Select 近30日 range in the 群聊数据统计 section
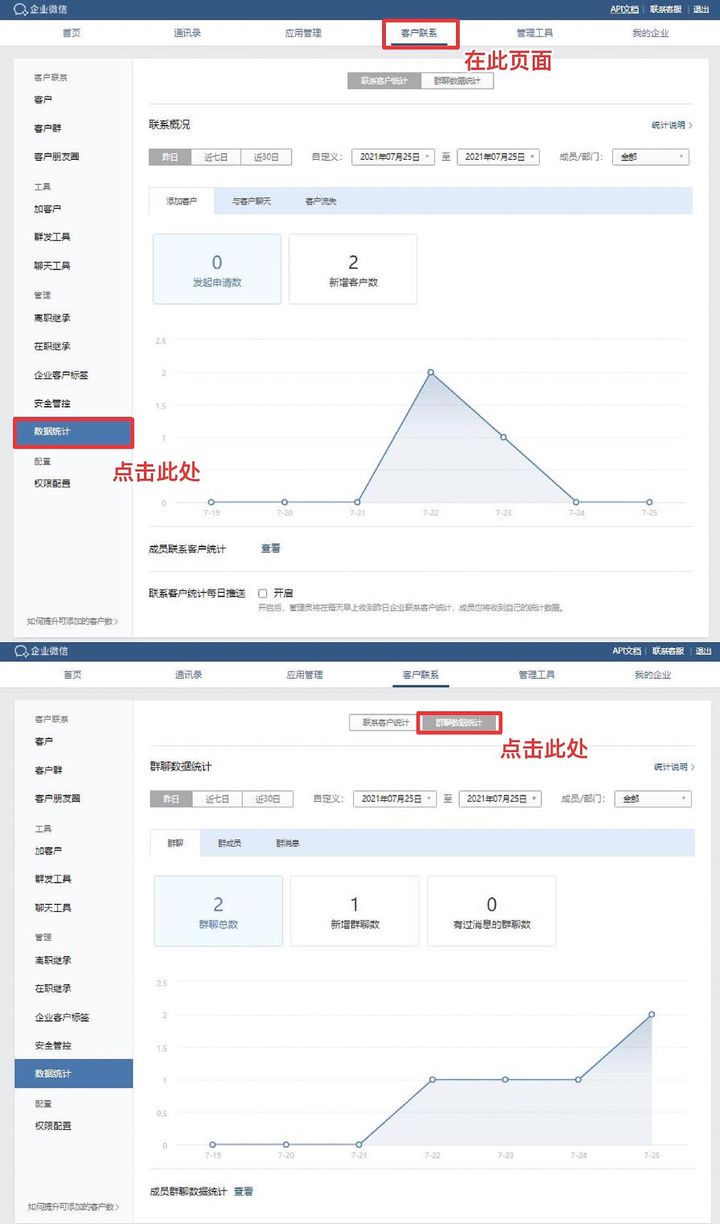This screenshot has height=1224, width=720. 269,799
